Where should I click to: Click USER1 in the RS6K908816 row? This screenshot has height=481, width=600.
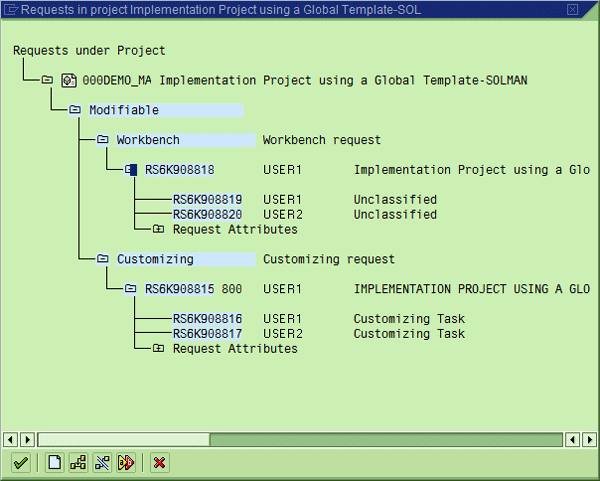pyautogui.click(x=282, y=319)
